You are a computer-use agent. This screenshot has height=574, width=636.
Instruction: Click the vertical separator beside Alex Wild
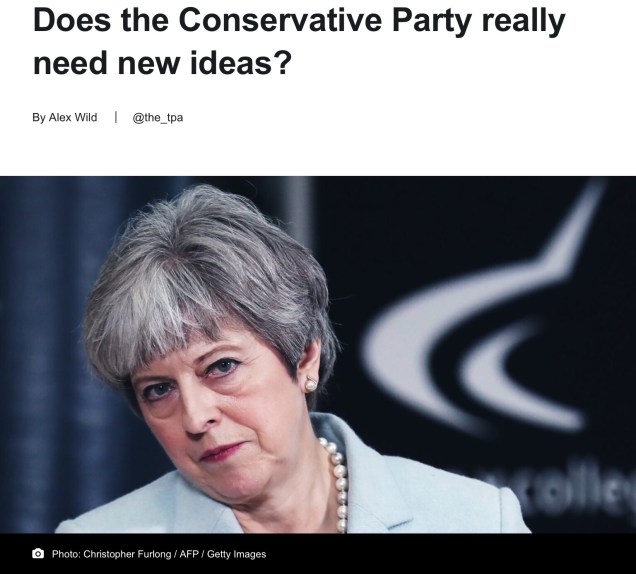116,117
